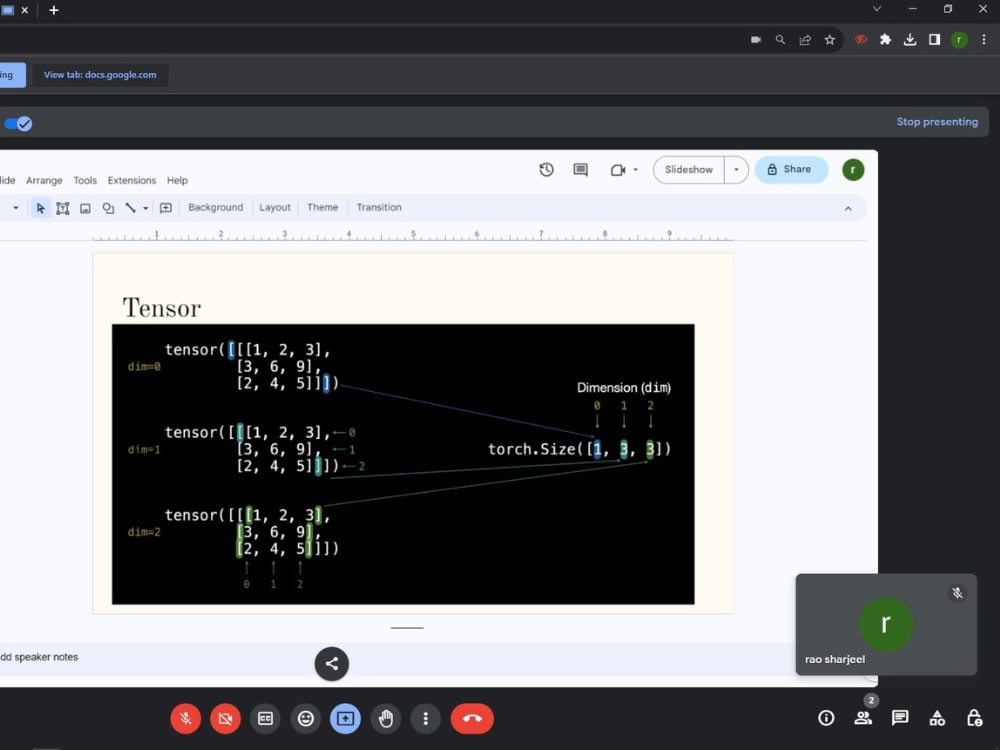Click the Background toolbar button

coord(216,207)
